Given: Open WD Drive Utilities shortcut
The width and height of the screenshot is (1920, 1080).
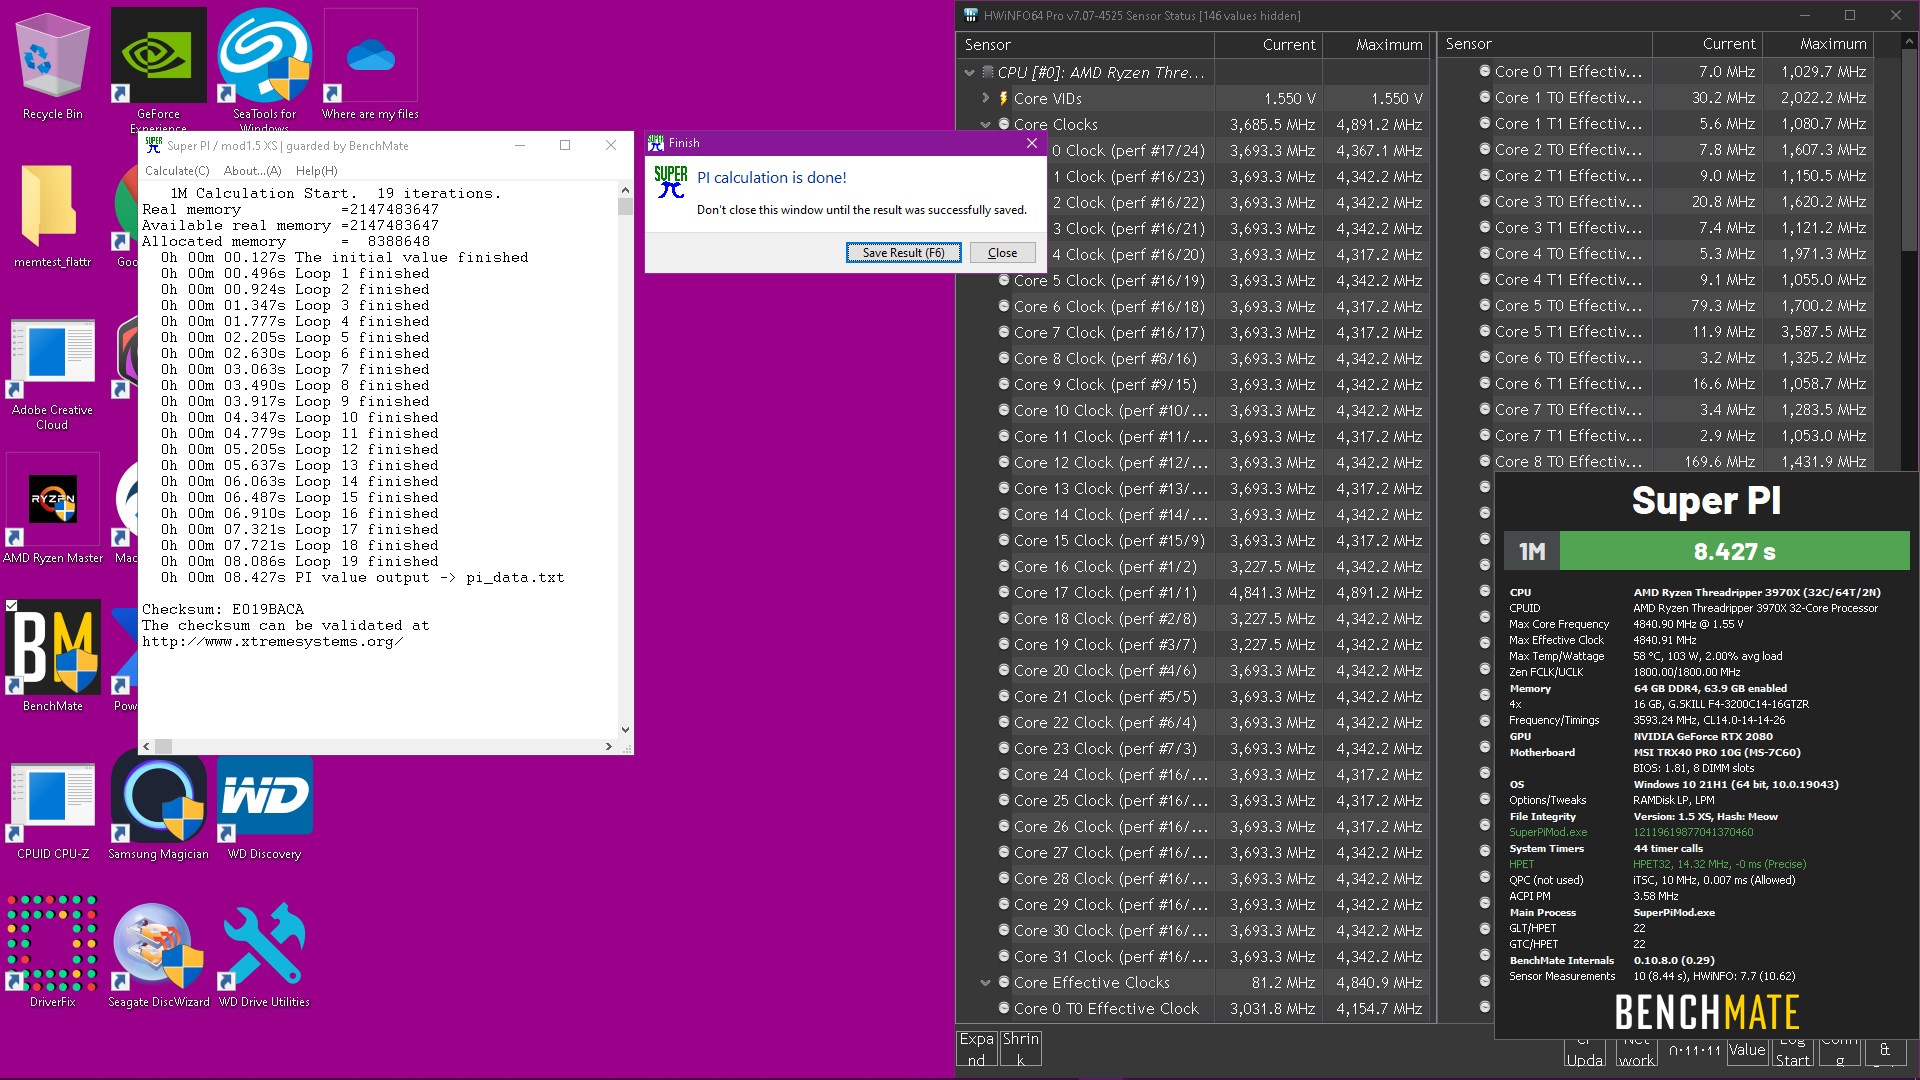Looking at the screenshot, I should (x=265, y=952).
